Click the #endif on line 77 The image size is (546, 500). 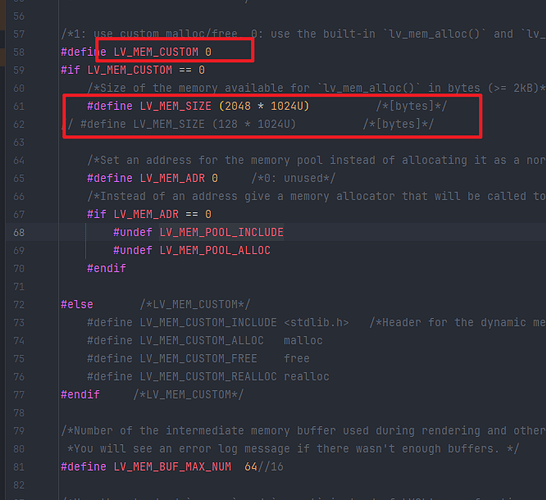80,395
